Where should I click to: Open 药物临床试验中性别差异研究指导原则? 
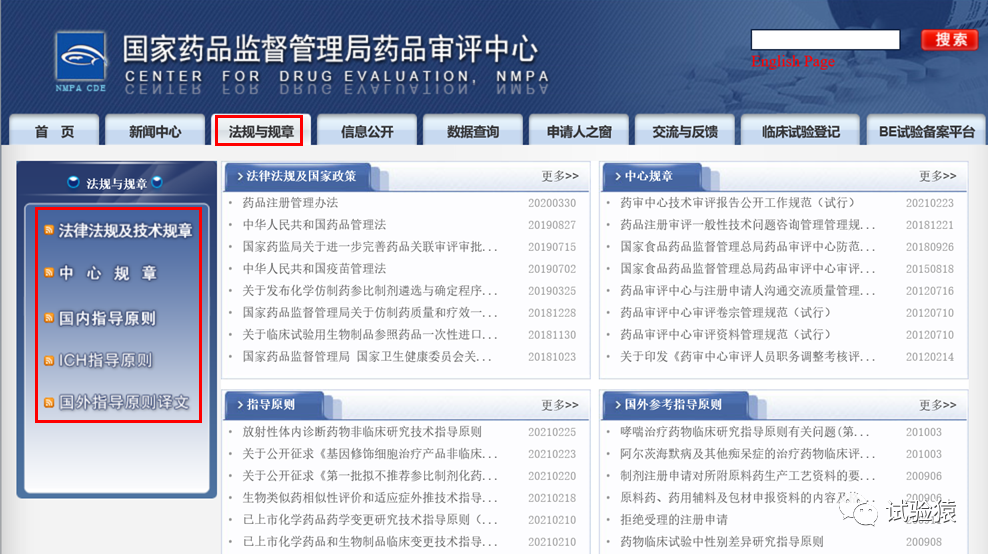(721, 541)
